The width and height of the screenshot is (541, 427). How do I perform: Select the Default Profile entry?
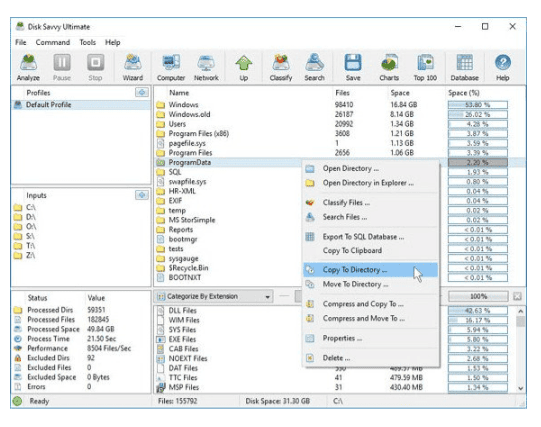(81, 105)
